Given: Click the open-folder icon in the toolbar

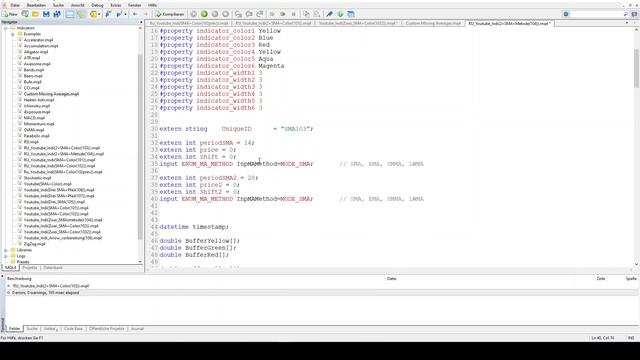Looking at the screenshot, I should coord(36,14).
